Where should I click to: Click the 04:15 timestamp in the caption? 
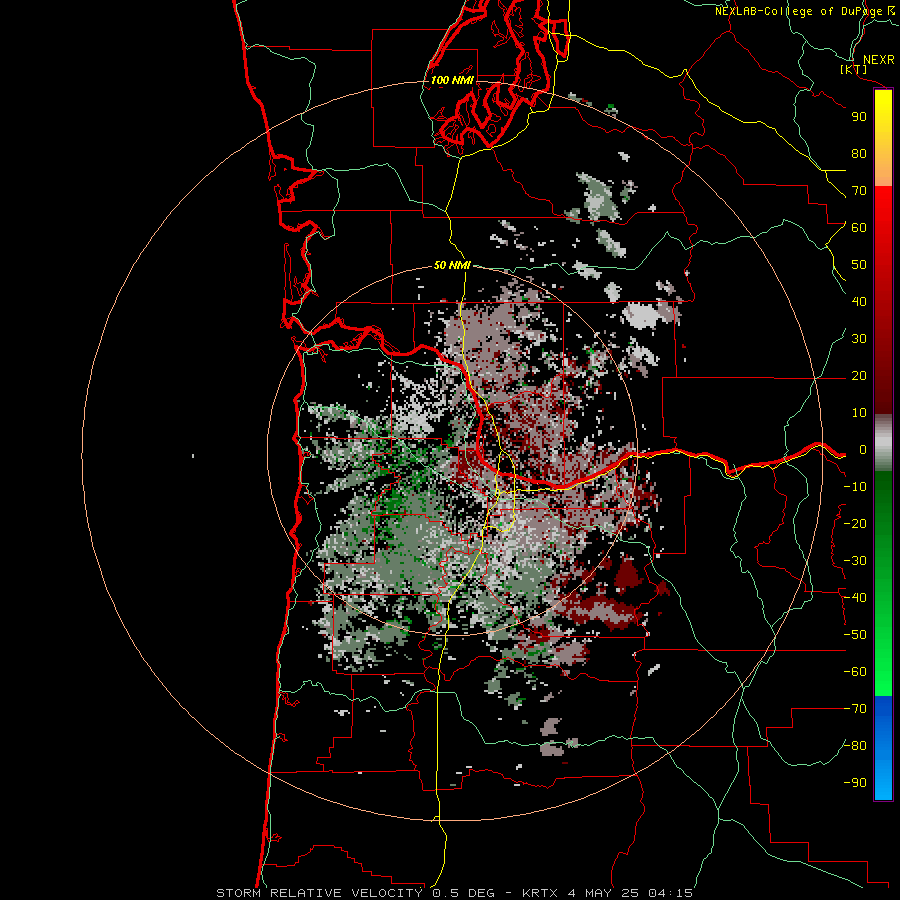tap(670, 893)
